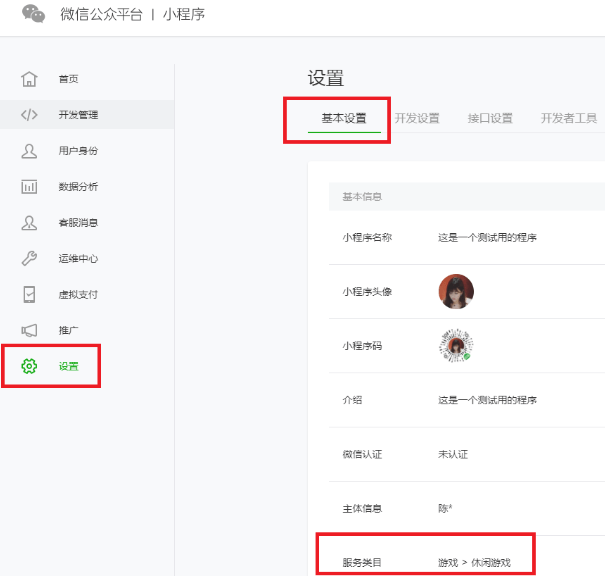This screenshot has width=605, height=579.
Task: Click the phone payment icon for 虚拟支付
Action: 29,295
